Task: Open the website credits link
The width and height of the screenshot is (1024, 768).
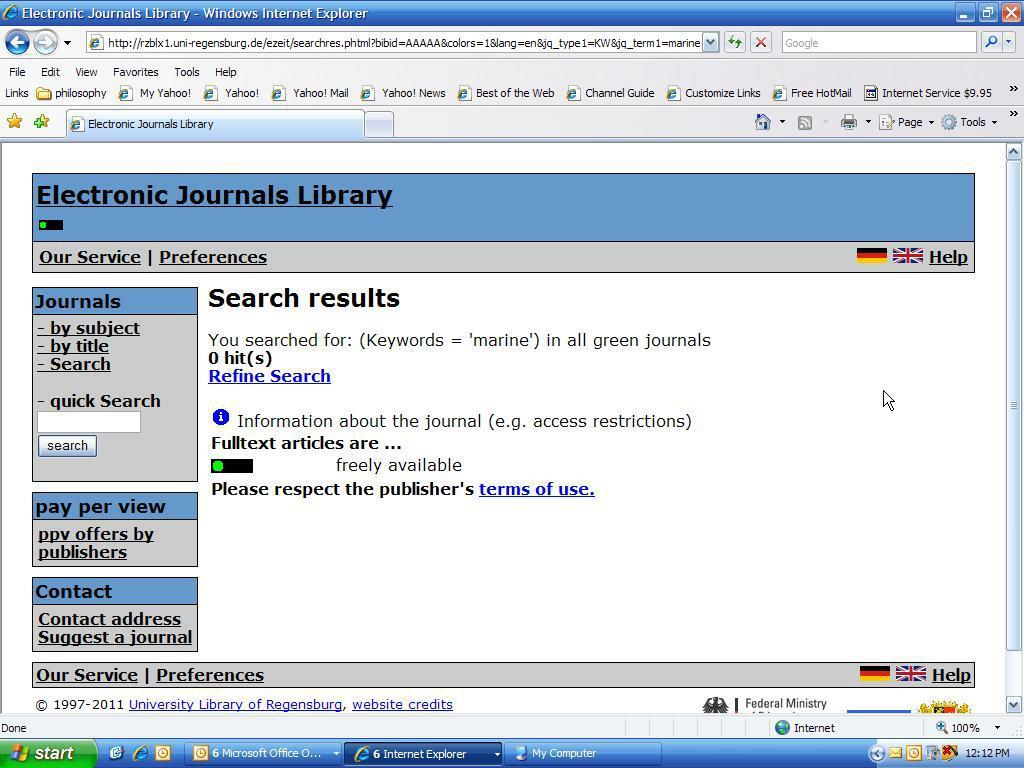Action: [402, 705]
